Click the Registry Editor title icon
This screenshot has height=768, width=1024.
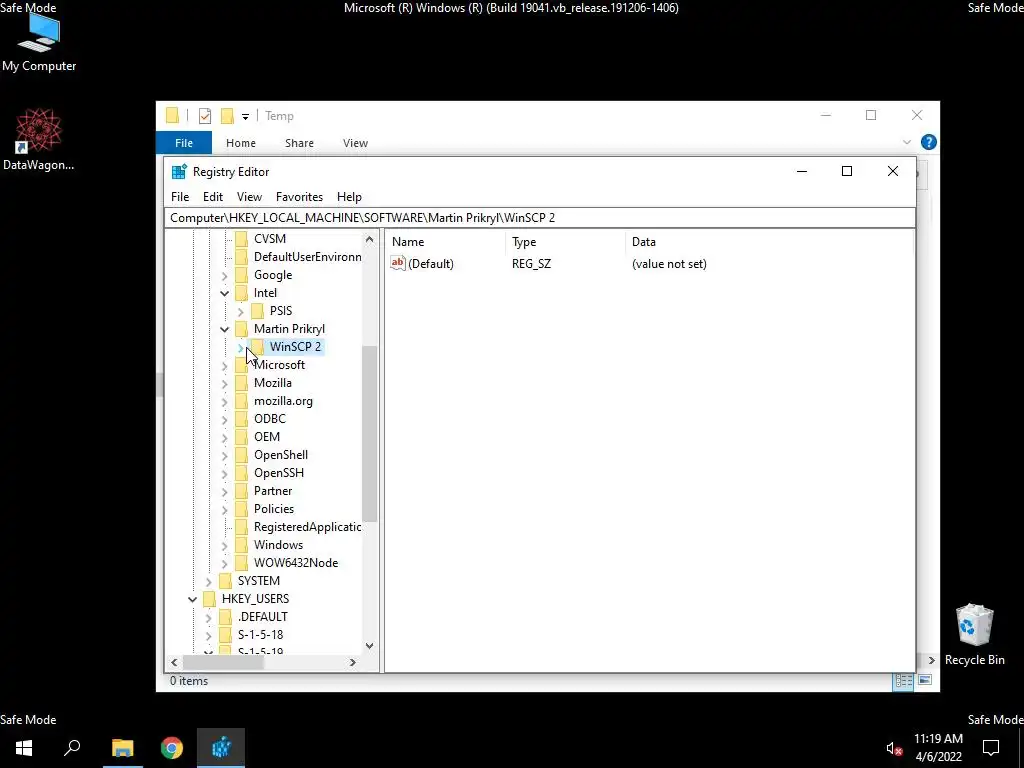pos(179,172)
